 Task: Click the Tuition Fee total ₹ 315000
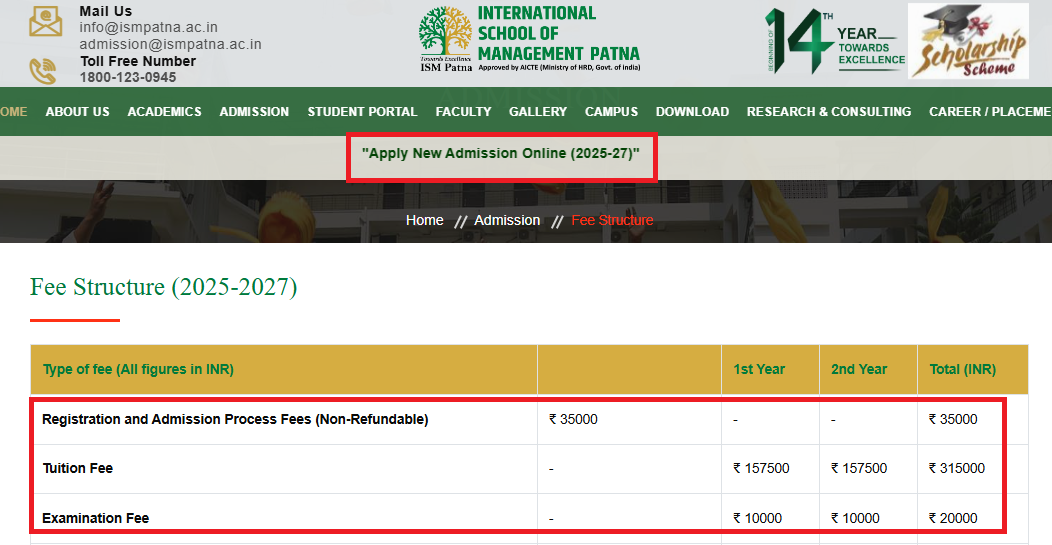(956, 468)
